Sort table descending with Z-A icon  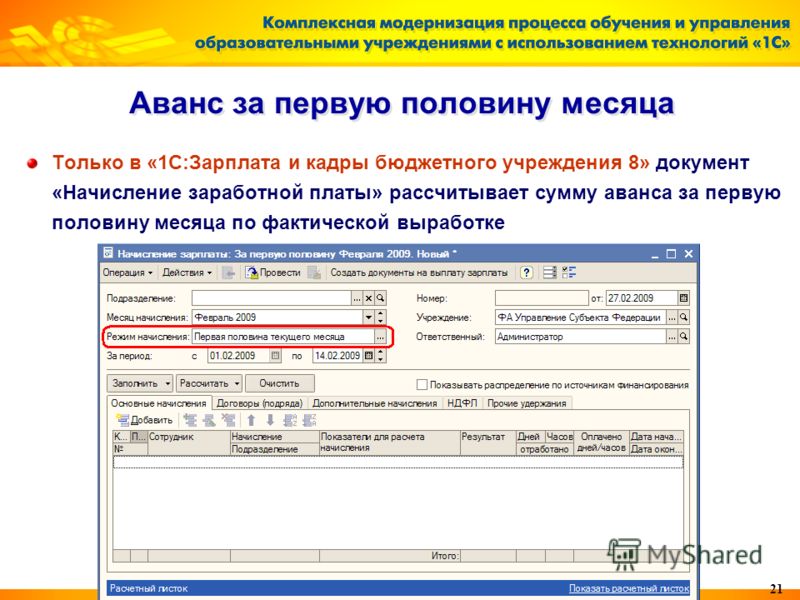pyautogui.click(x=309, y=420)
